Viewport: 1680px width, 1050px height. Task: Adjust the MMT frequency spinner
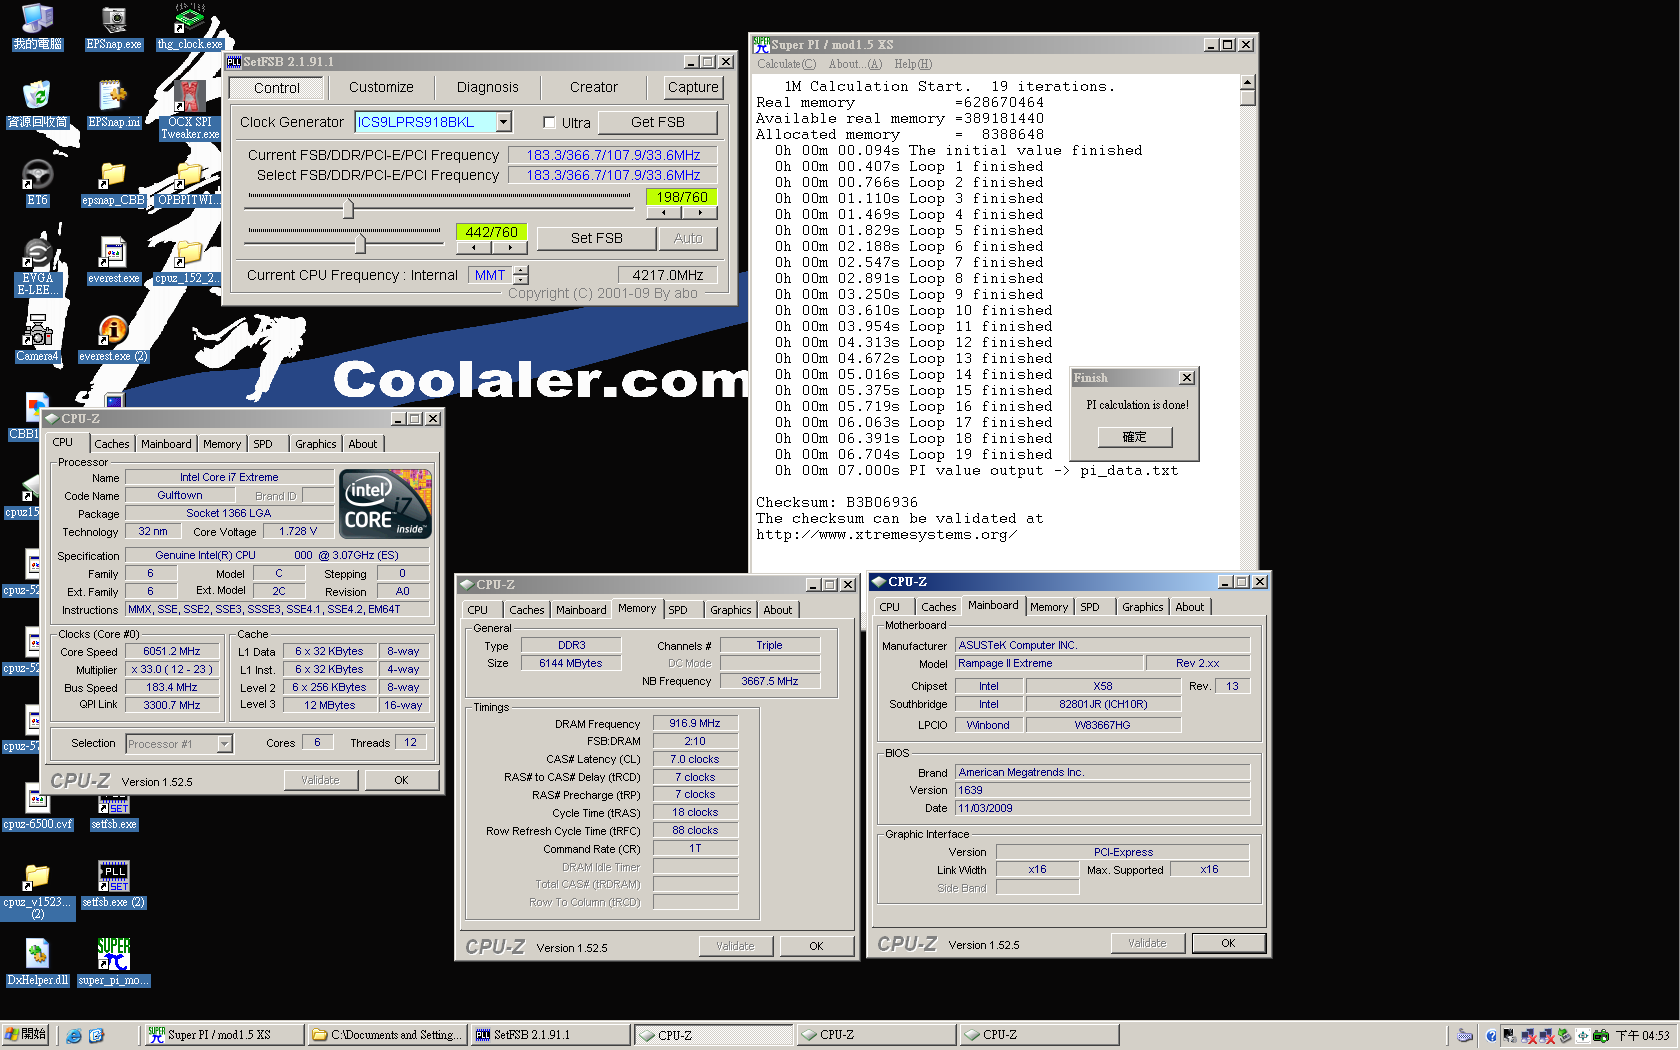pyautogui.click(x=520, y=275)
